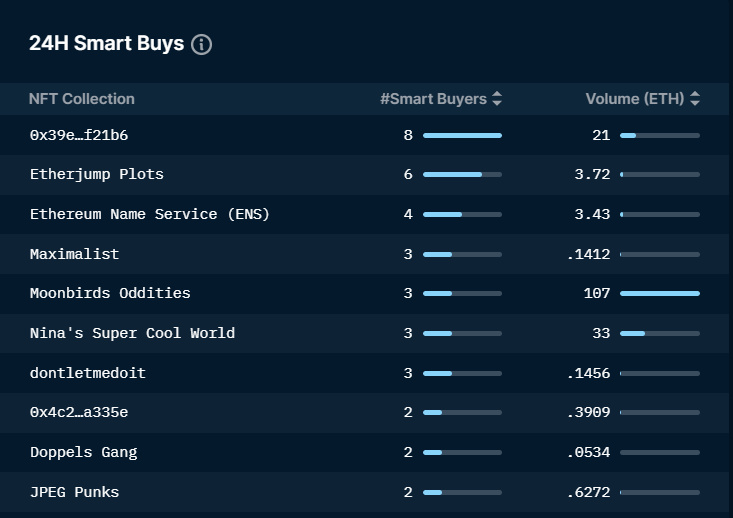Click the smart buyers bar for Etherjump Plots
Image resolution: width=733 pixels, height=518 pixels.
click(x=462, y=175)
